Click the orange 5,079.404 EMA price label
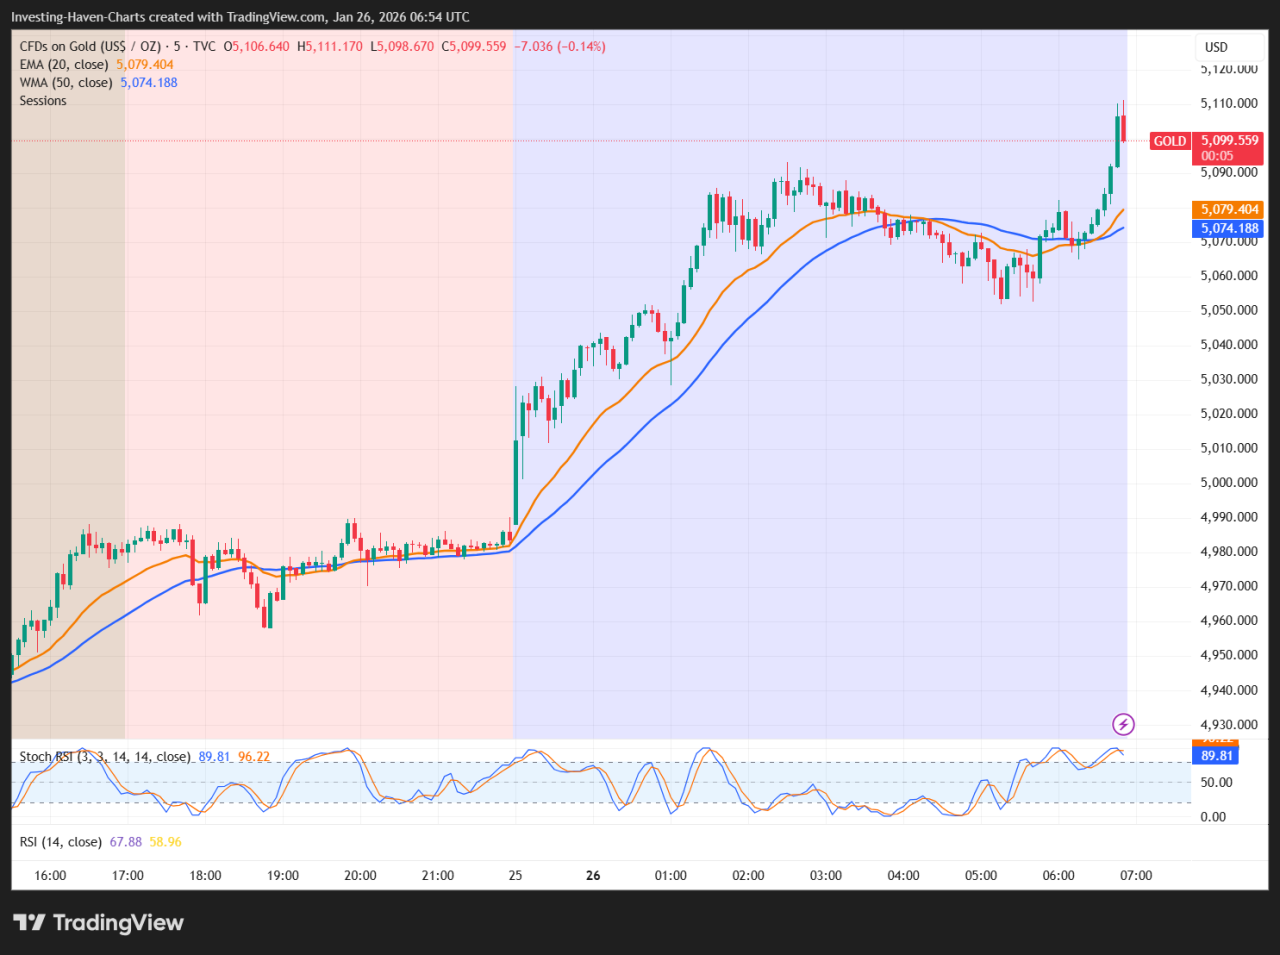 tap(1228, 209)
